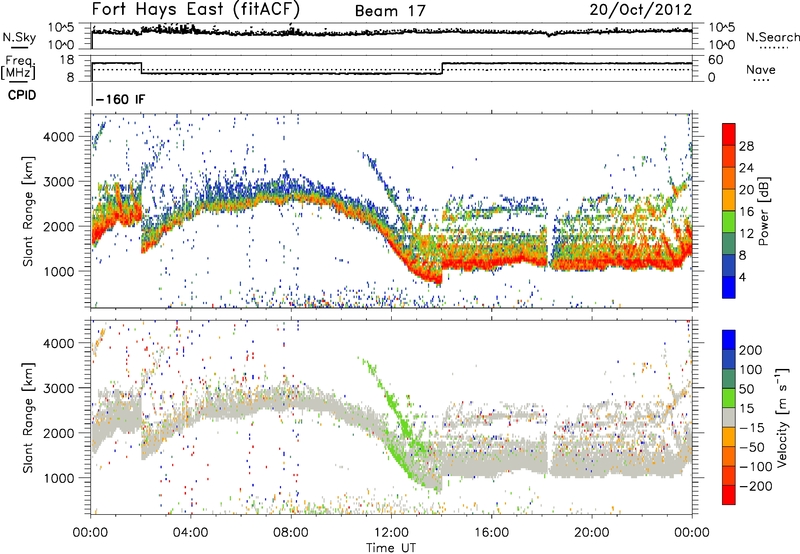Click the left '10^5' noise axis value
This screenshot has height=554, width=800.
coord(61,27)
